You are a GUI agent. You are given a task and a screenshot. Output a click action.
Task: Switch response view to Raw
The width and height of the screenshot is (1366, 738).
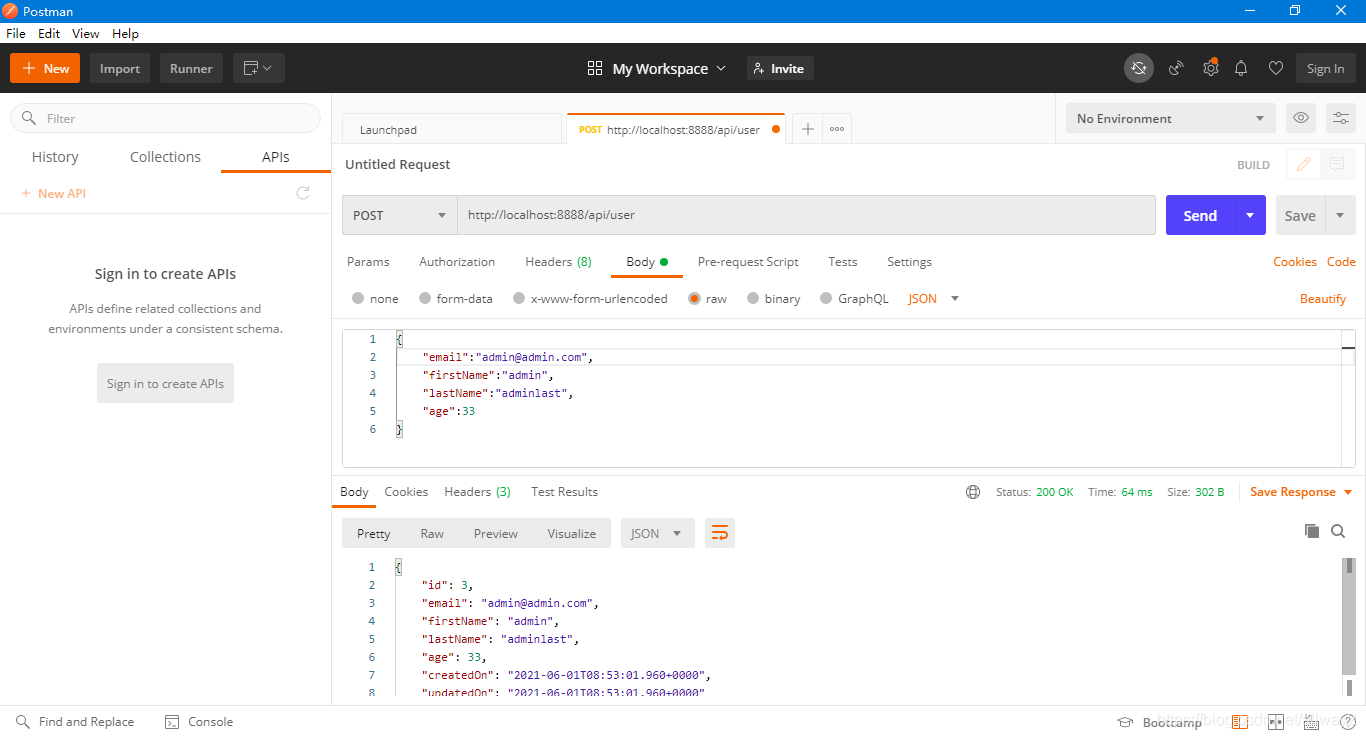pyautogui.click(x=432, y=534)
